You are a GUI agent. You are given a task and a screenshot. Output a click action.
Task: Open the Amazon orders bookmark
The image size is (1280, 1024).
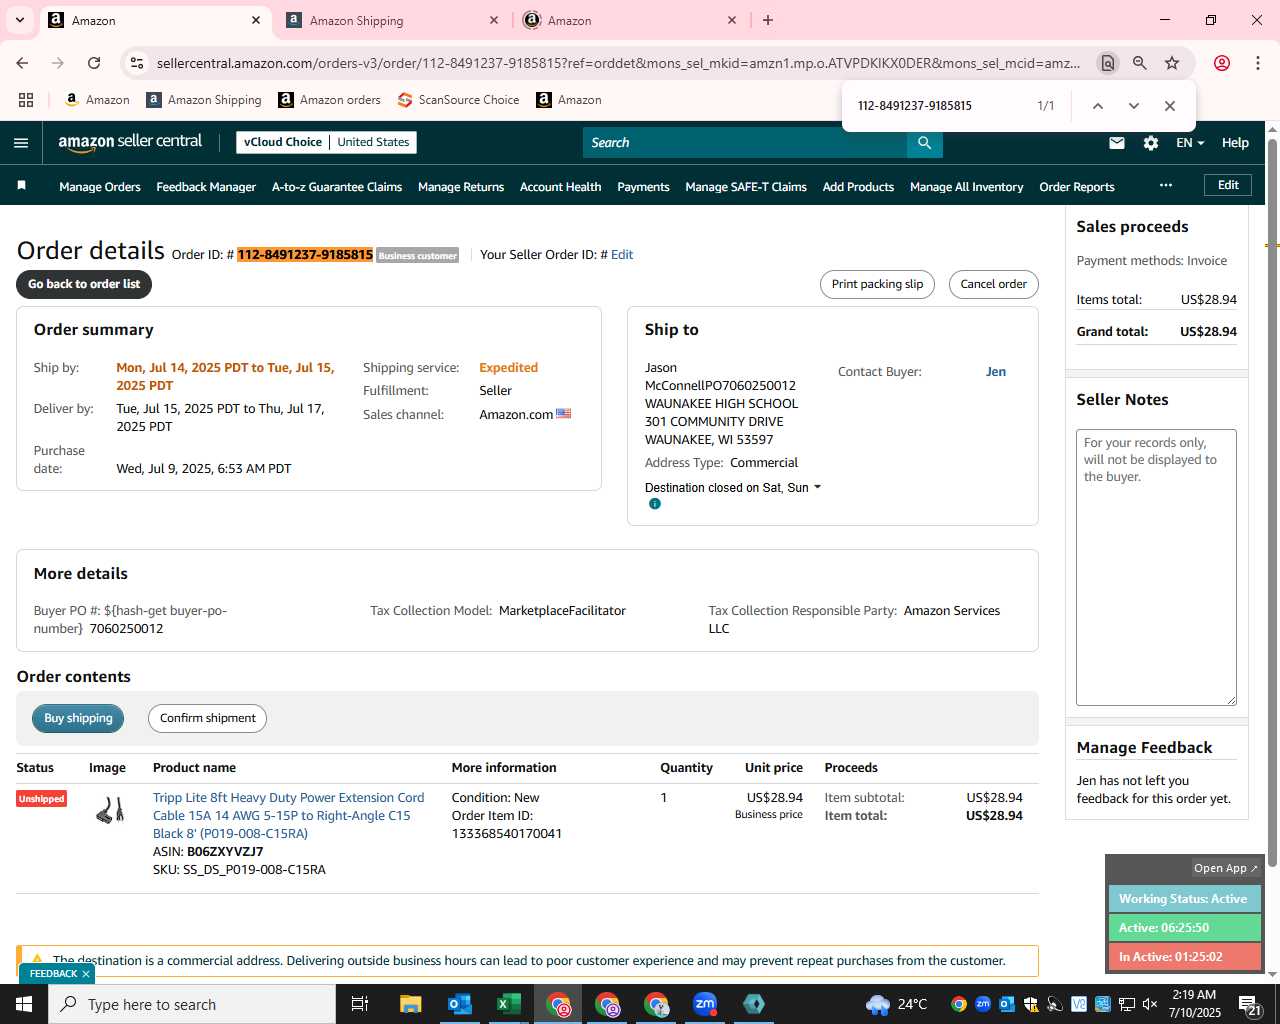329,100
